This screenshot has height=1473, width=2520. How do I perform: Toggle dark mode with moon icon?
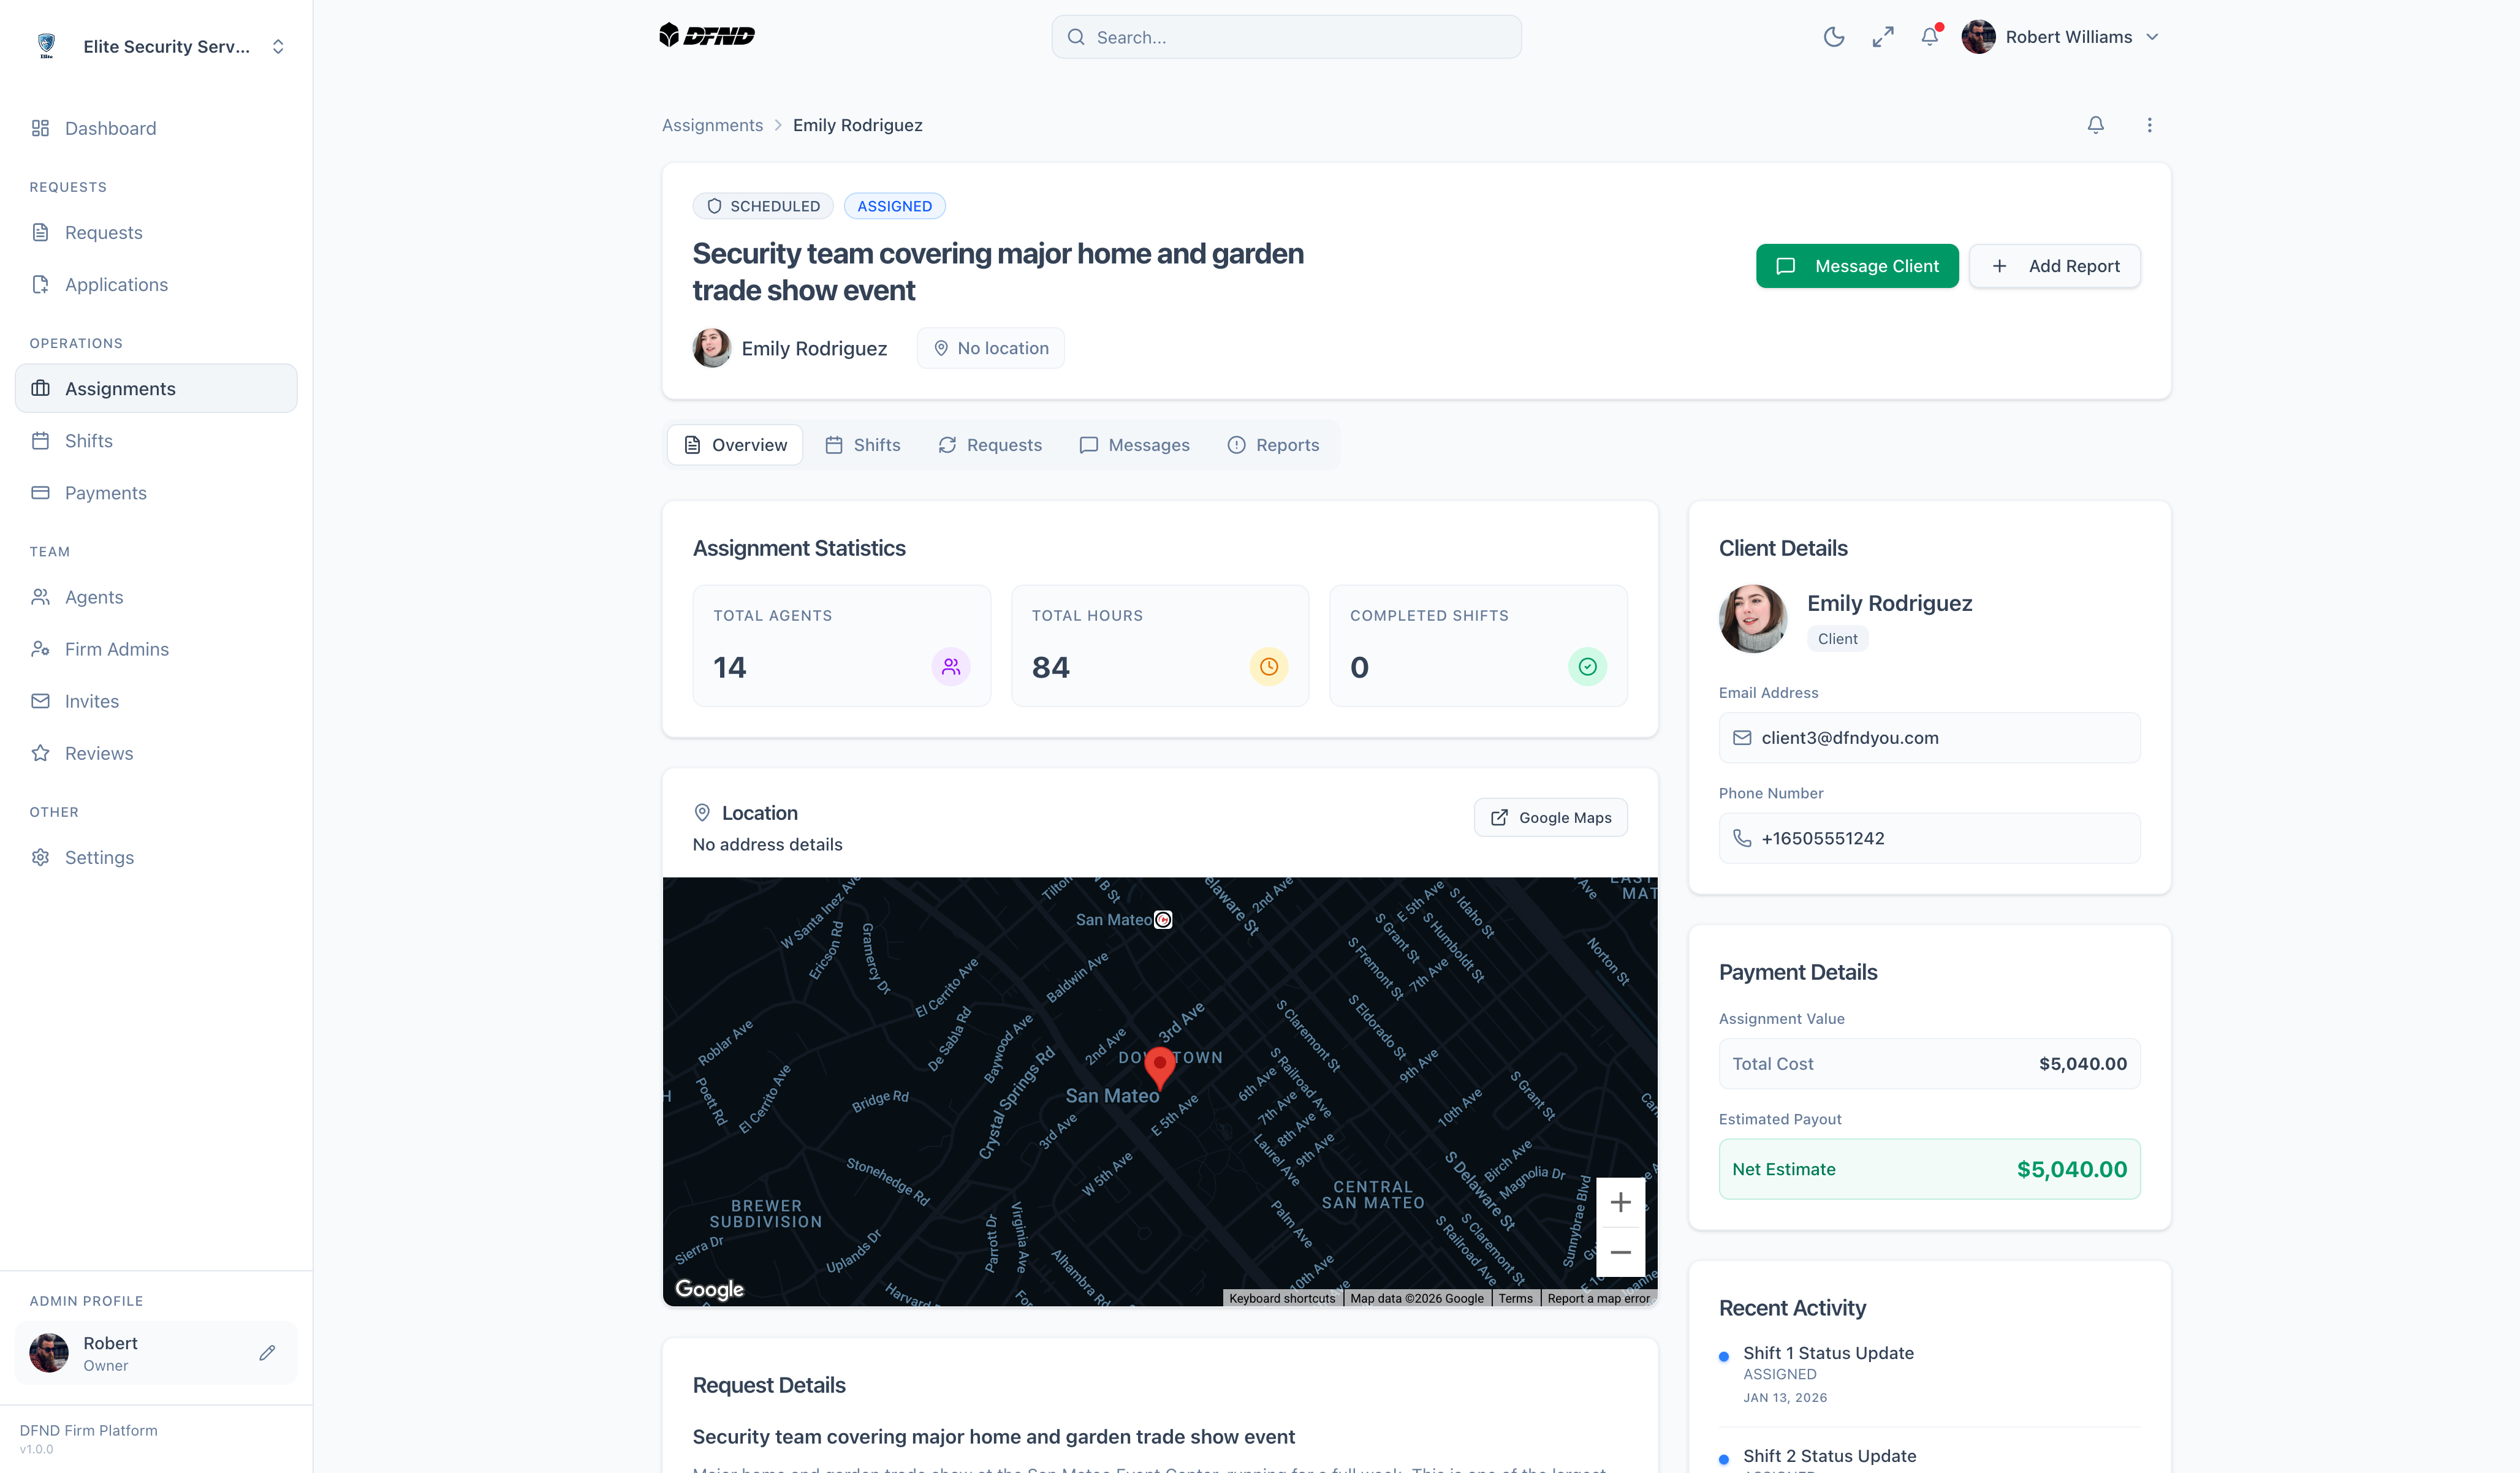point(1833,37)
